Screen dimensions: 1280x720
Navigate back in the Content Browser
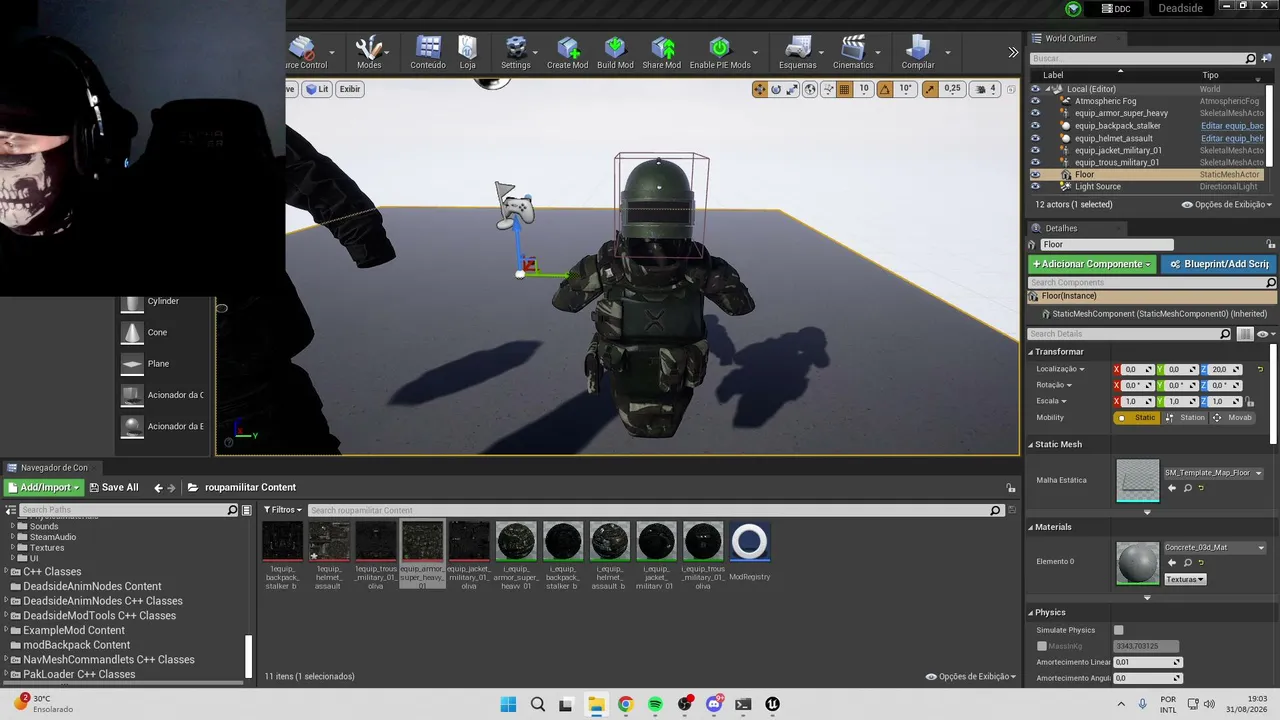158,488
